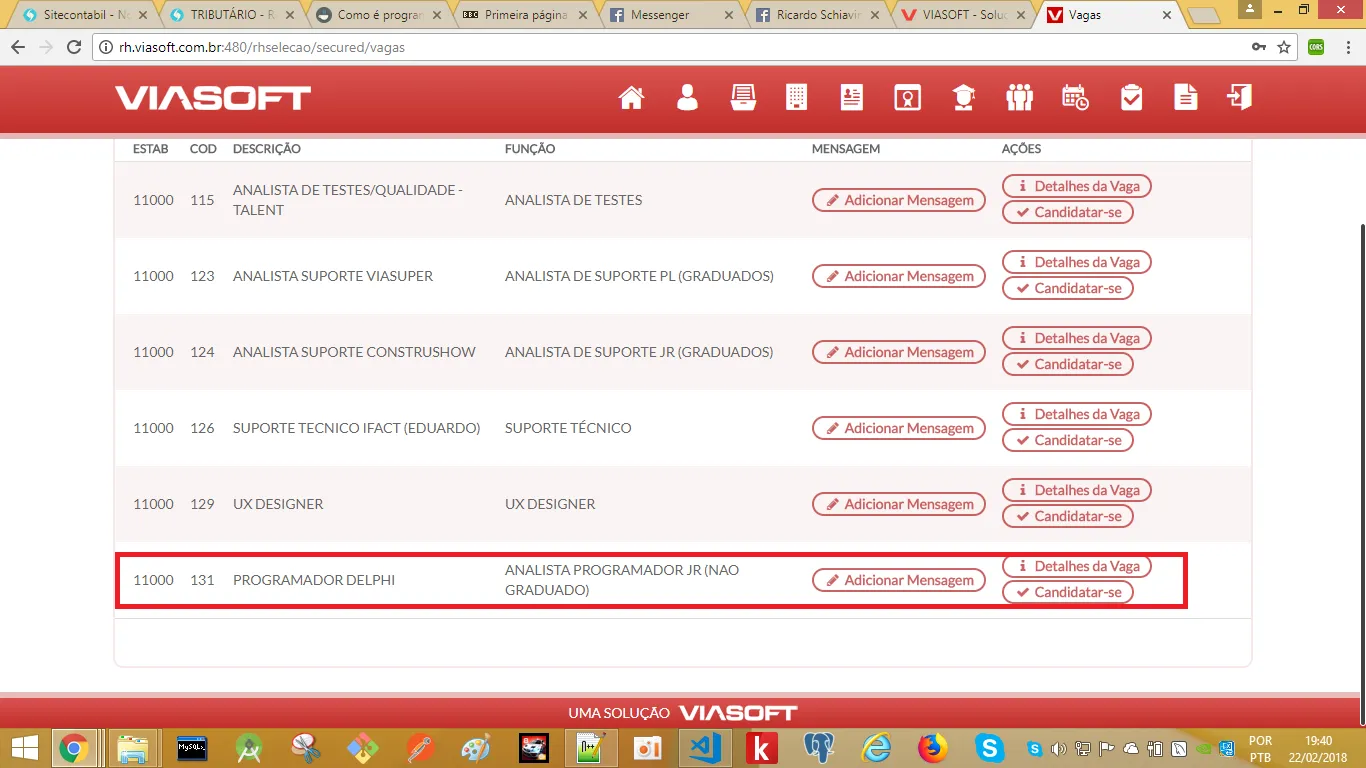The image size is (1366, 768).
Task: Open Visual Studio Code from taskbar
Action: [x=705, y=747]
